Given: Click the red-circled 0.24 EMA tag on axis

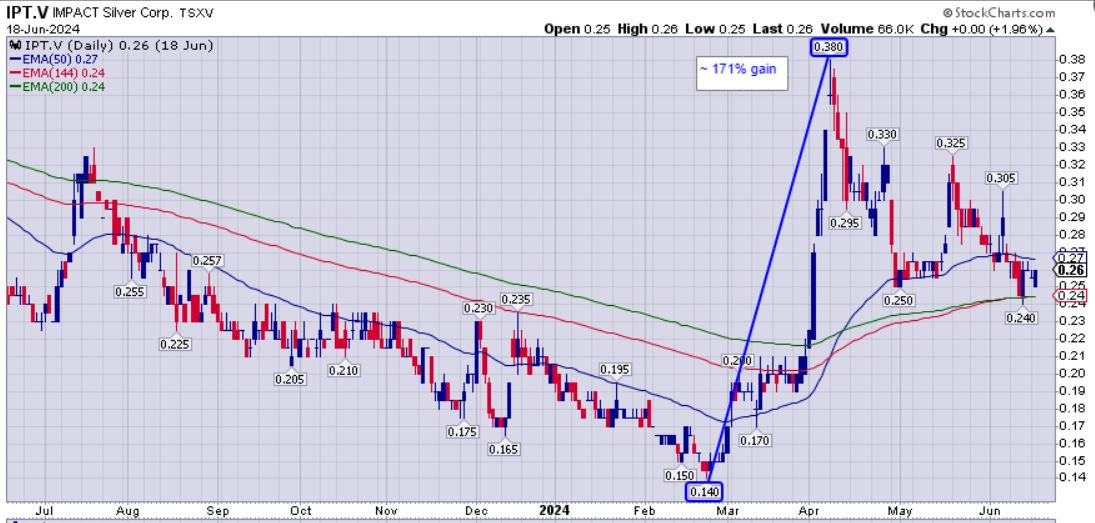Looking at the screenshot, I should 1068,295.
